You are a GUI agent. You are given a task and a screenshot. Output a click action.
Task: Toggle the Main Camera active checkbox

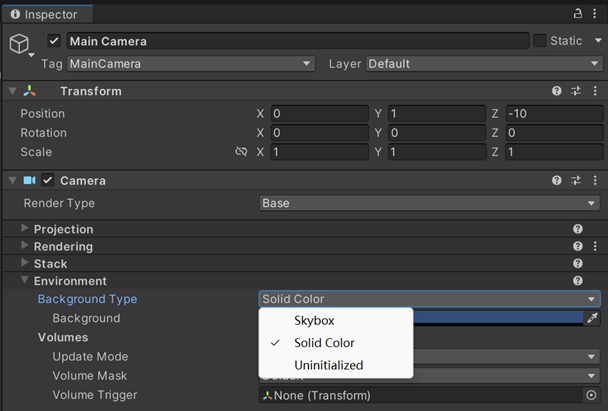[x=55, y=41]
